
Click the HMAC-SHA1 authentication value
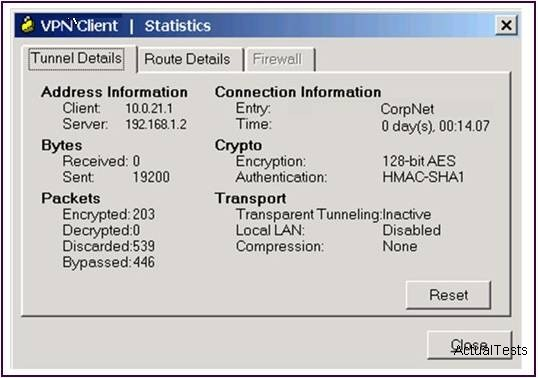[x=423, y=177]
